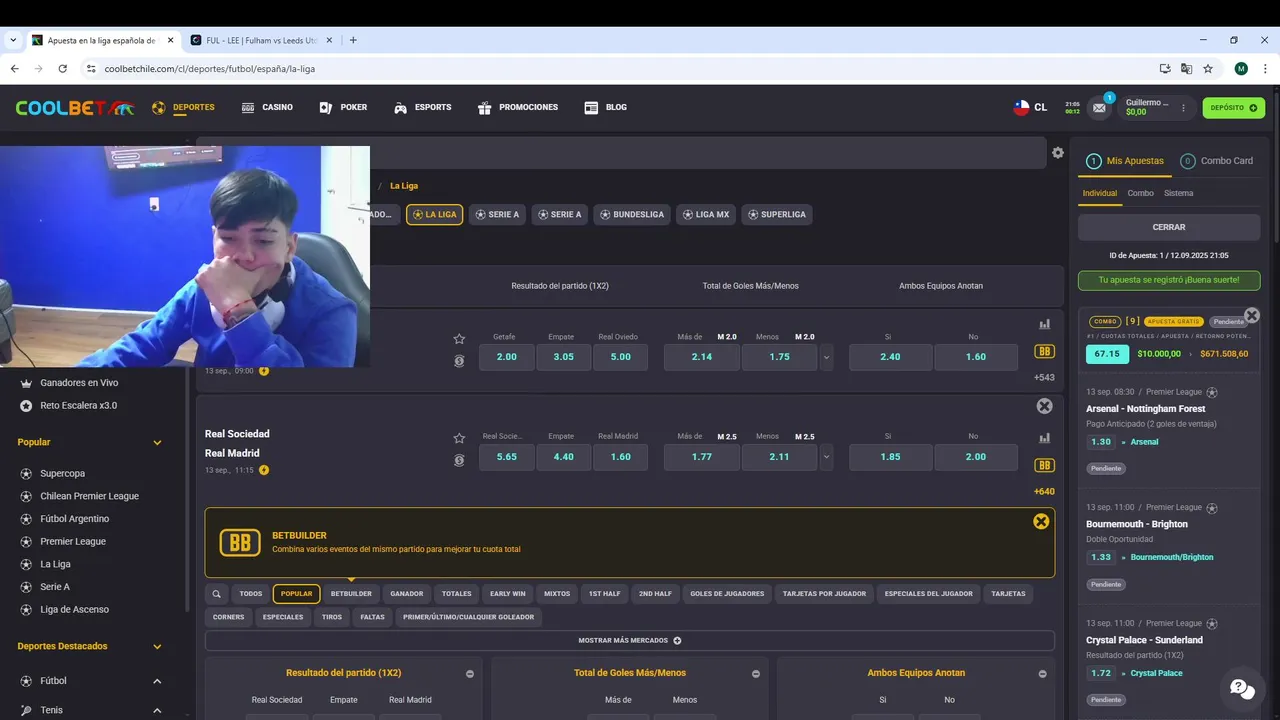Viewport: 1280px width, 720px height.
Task: Select the Totales market filter
Action: point(456,594)
